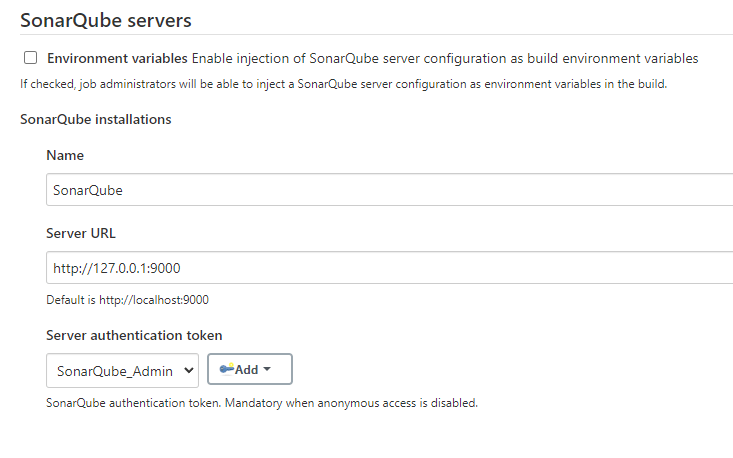
Task: Click the "Name" field label
Action: (65, 155)
